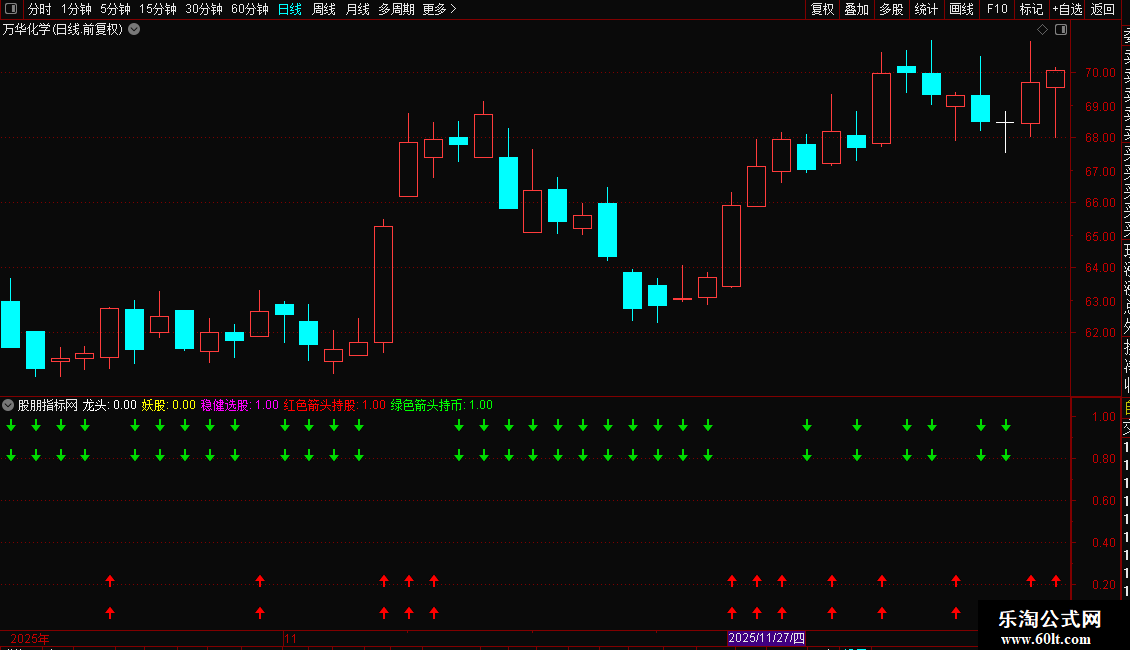Click the 龙头: 0.00 indicator value
The image size is (1130, 650).
tap(109, 405)
